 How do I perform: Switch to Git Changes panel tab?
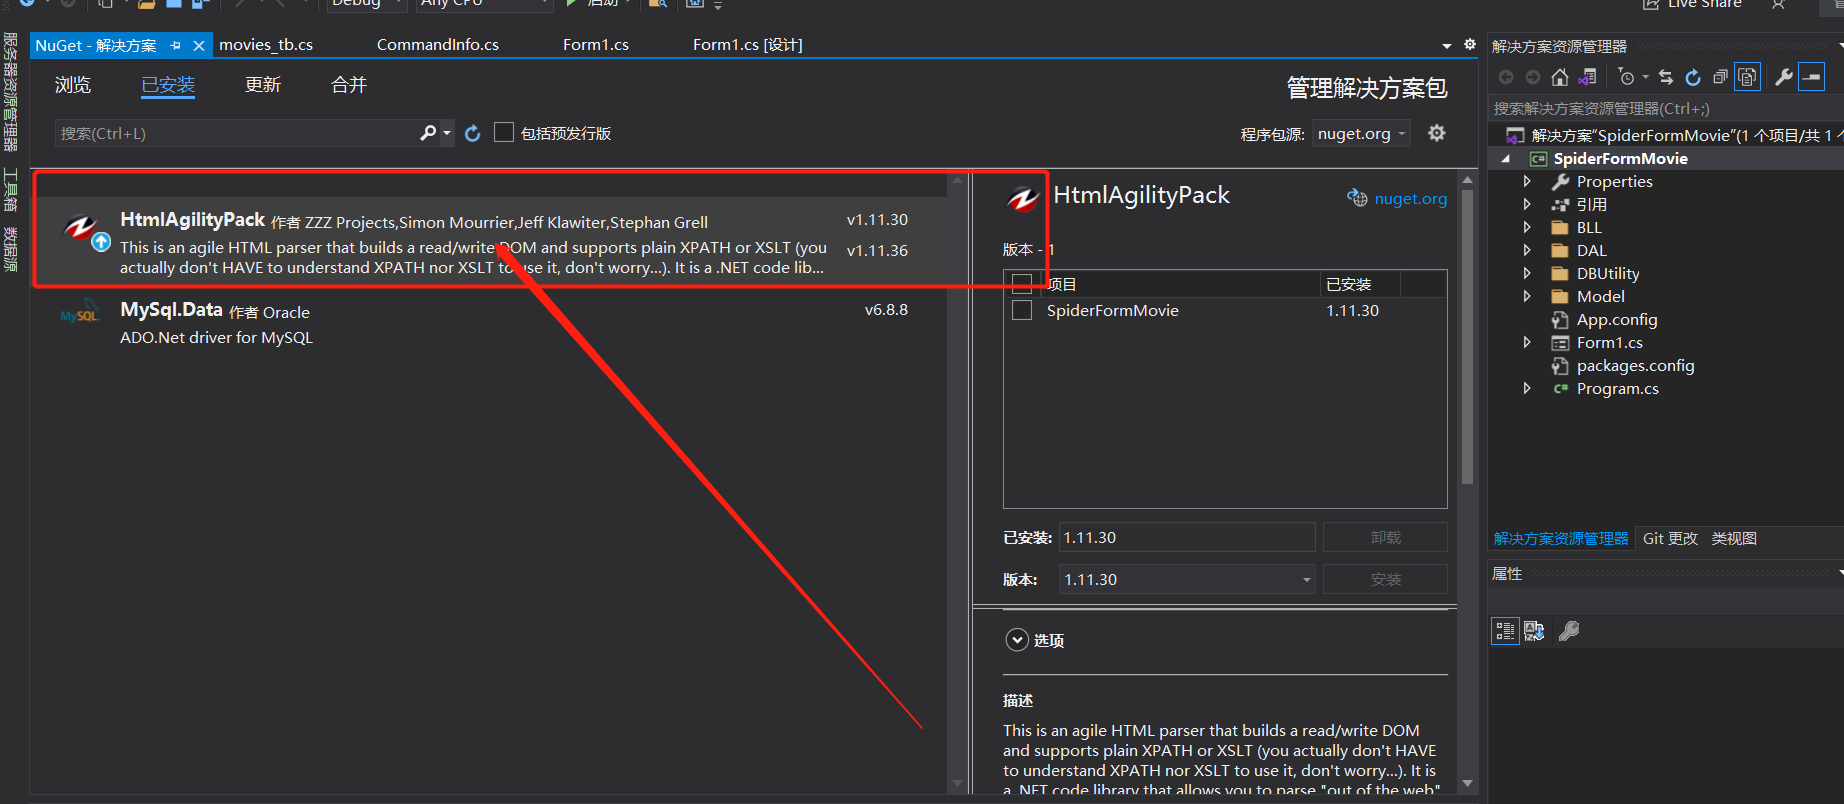[1670, 538]
